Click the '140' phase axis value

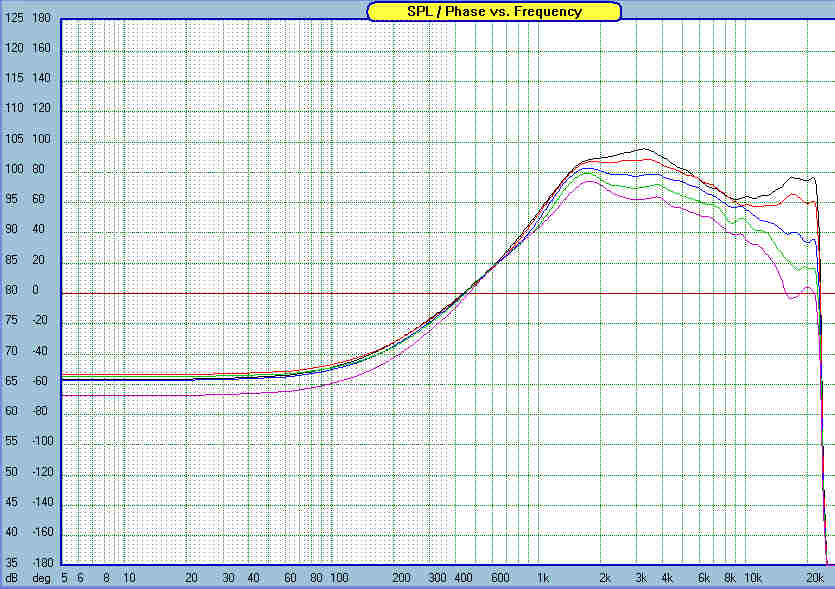coord(42,78)
